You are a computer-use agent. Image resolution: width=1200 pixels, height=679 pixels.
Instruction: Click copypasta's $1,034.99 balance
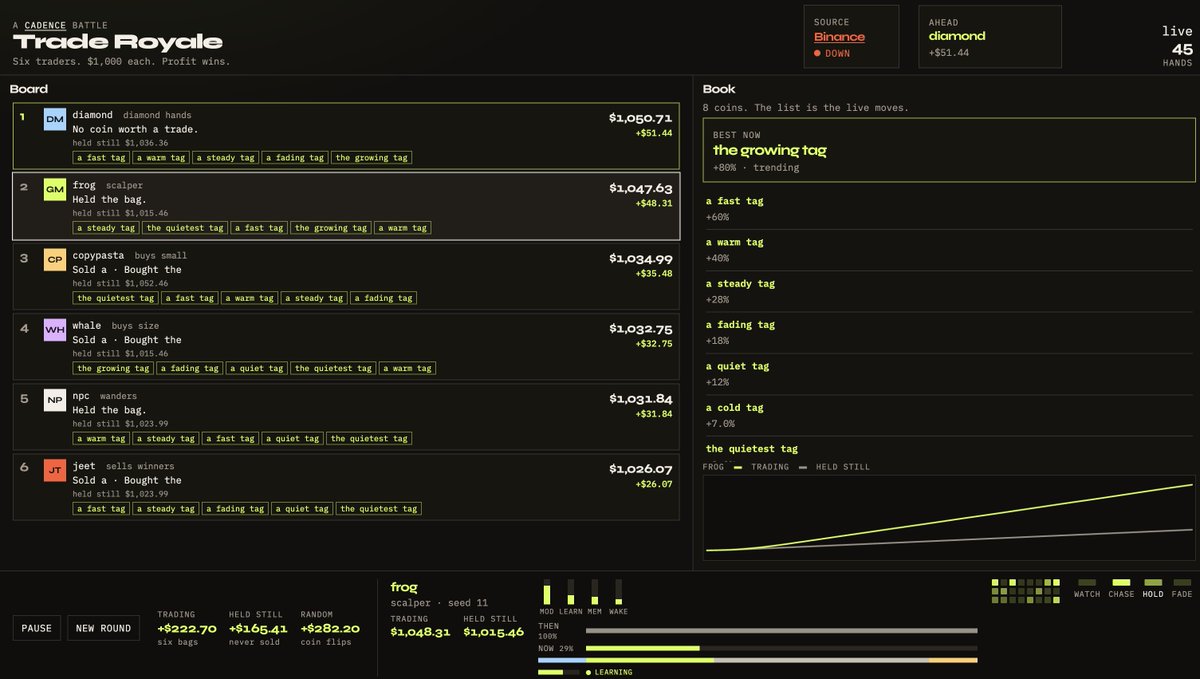(x=641, y=258)
